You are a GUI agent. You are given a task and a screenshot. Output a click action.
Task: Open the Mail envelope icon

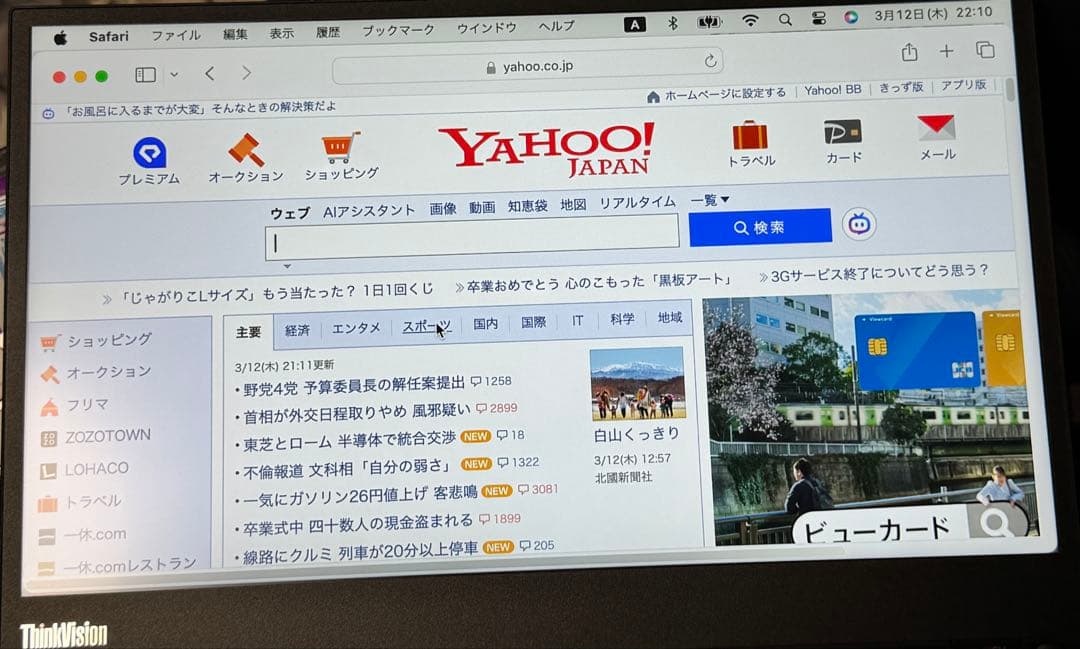pos(936,127)
